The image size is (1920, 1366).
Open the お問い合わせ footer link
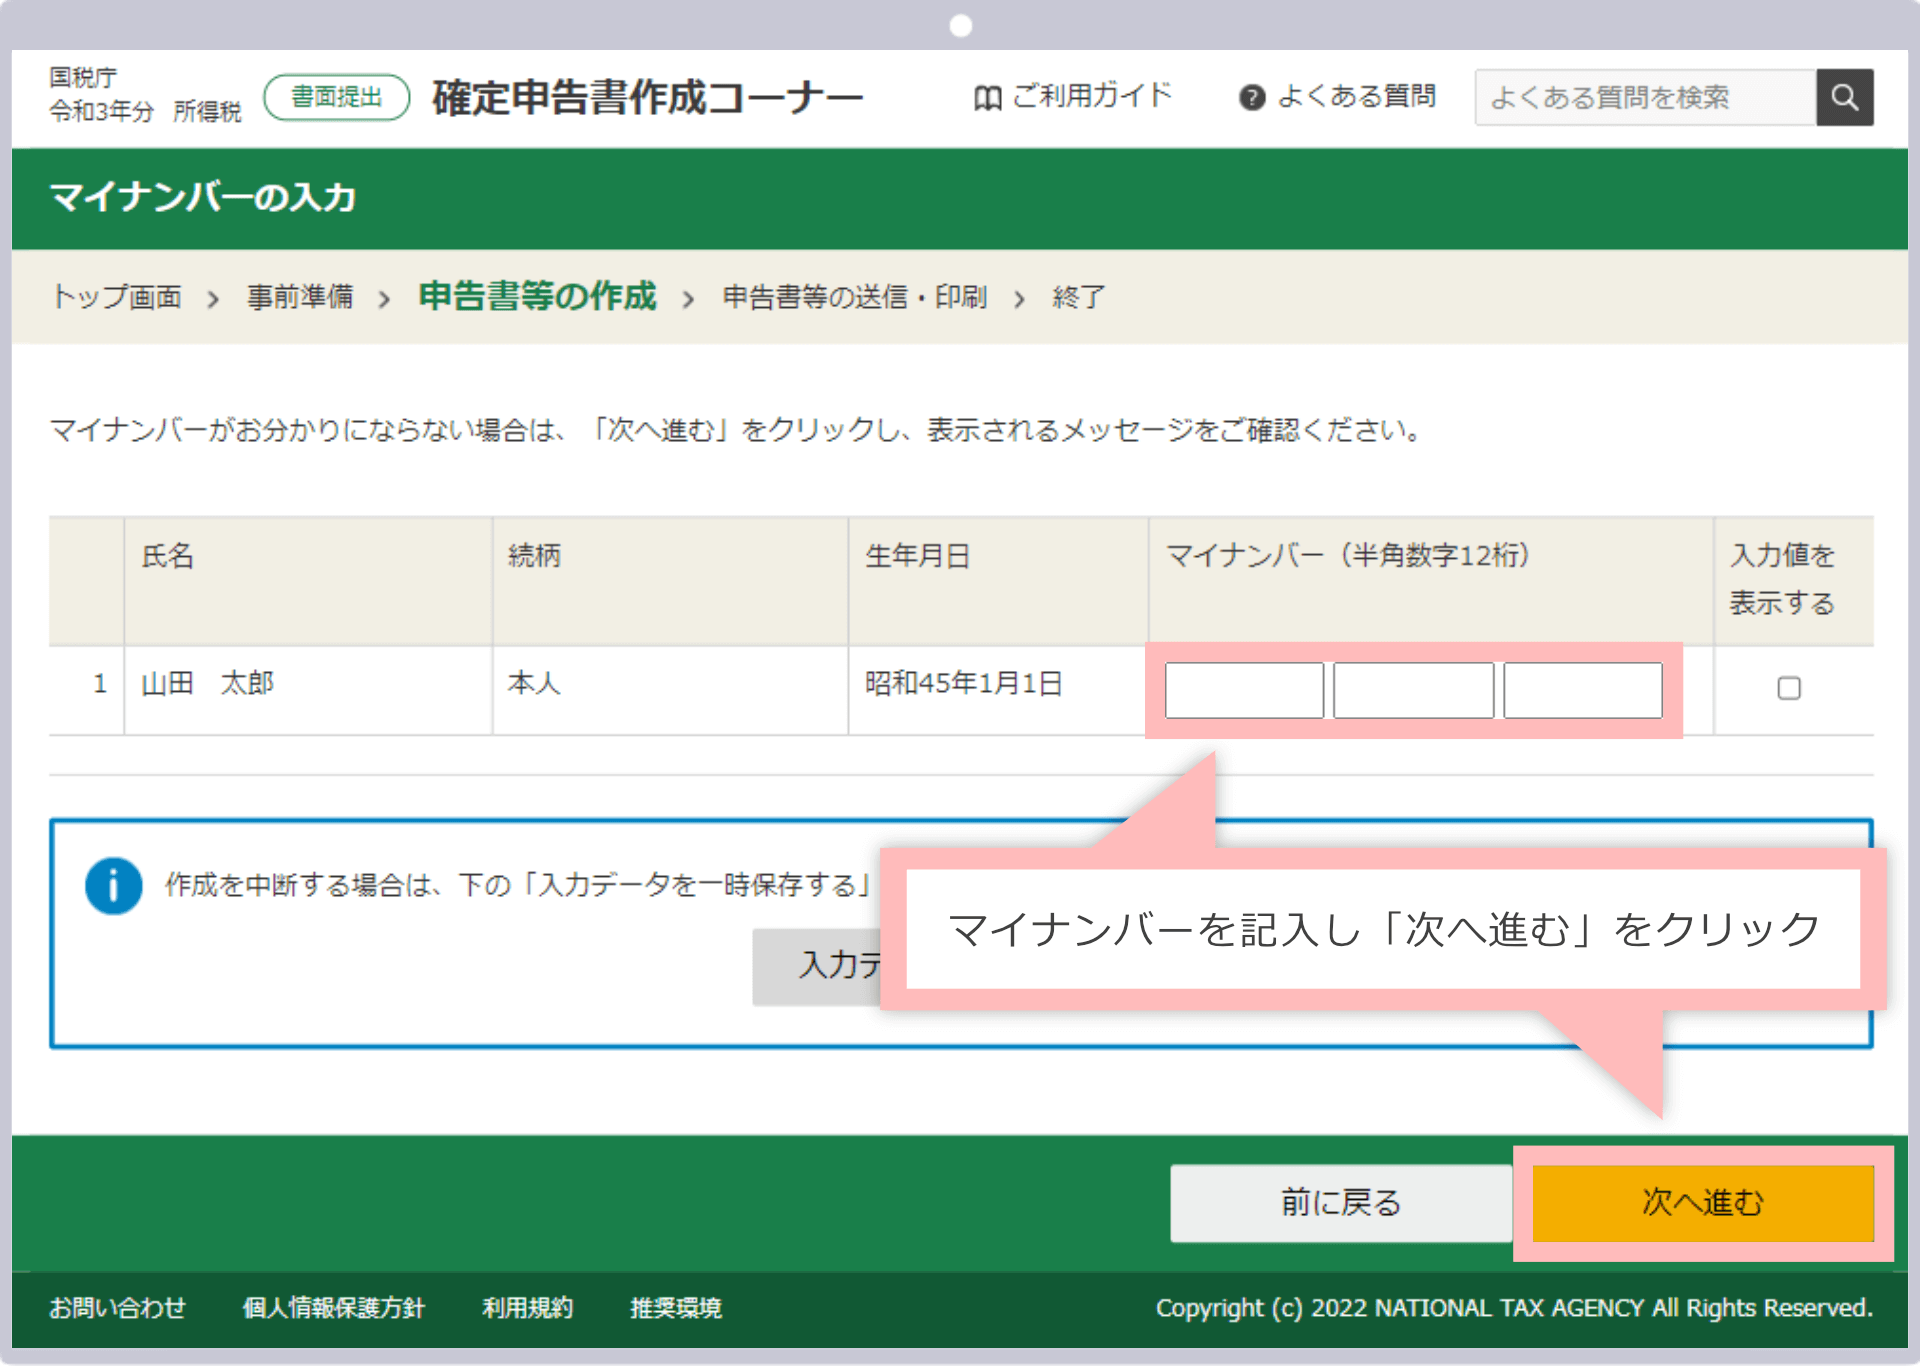pyautogui.click(x=117, y=1308)
